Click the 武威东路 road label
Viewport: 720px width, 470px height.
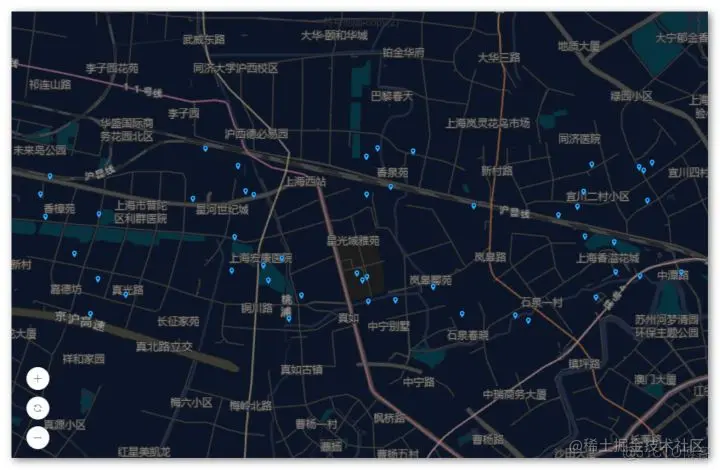[x=204, y=39]
